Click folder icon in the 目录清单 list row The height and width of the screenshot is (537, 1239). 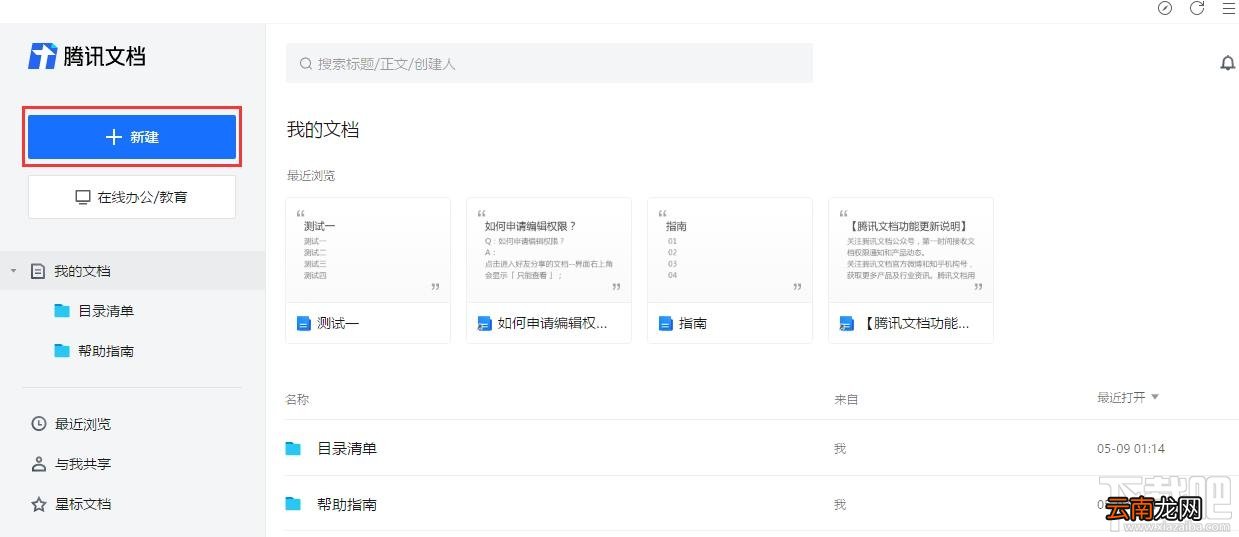coord(293,448)
